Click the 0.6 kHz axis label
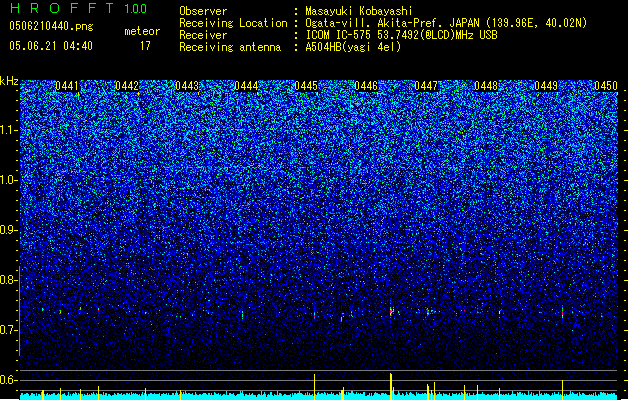The height and width of the screenshot is (400, 629). pos(9,380)
